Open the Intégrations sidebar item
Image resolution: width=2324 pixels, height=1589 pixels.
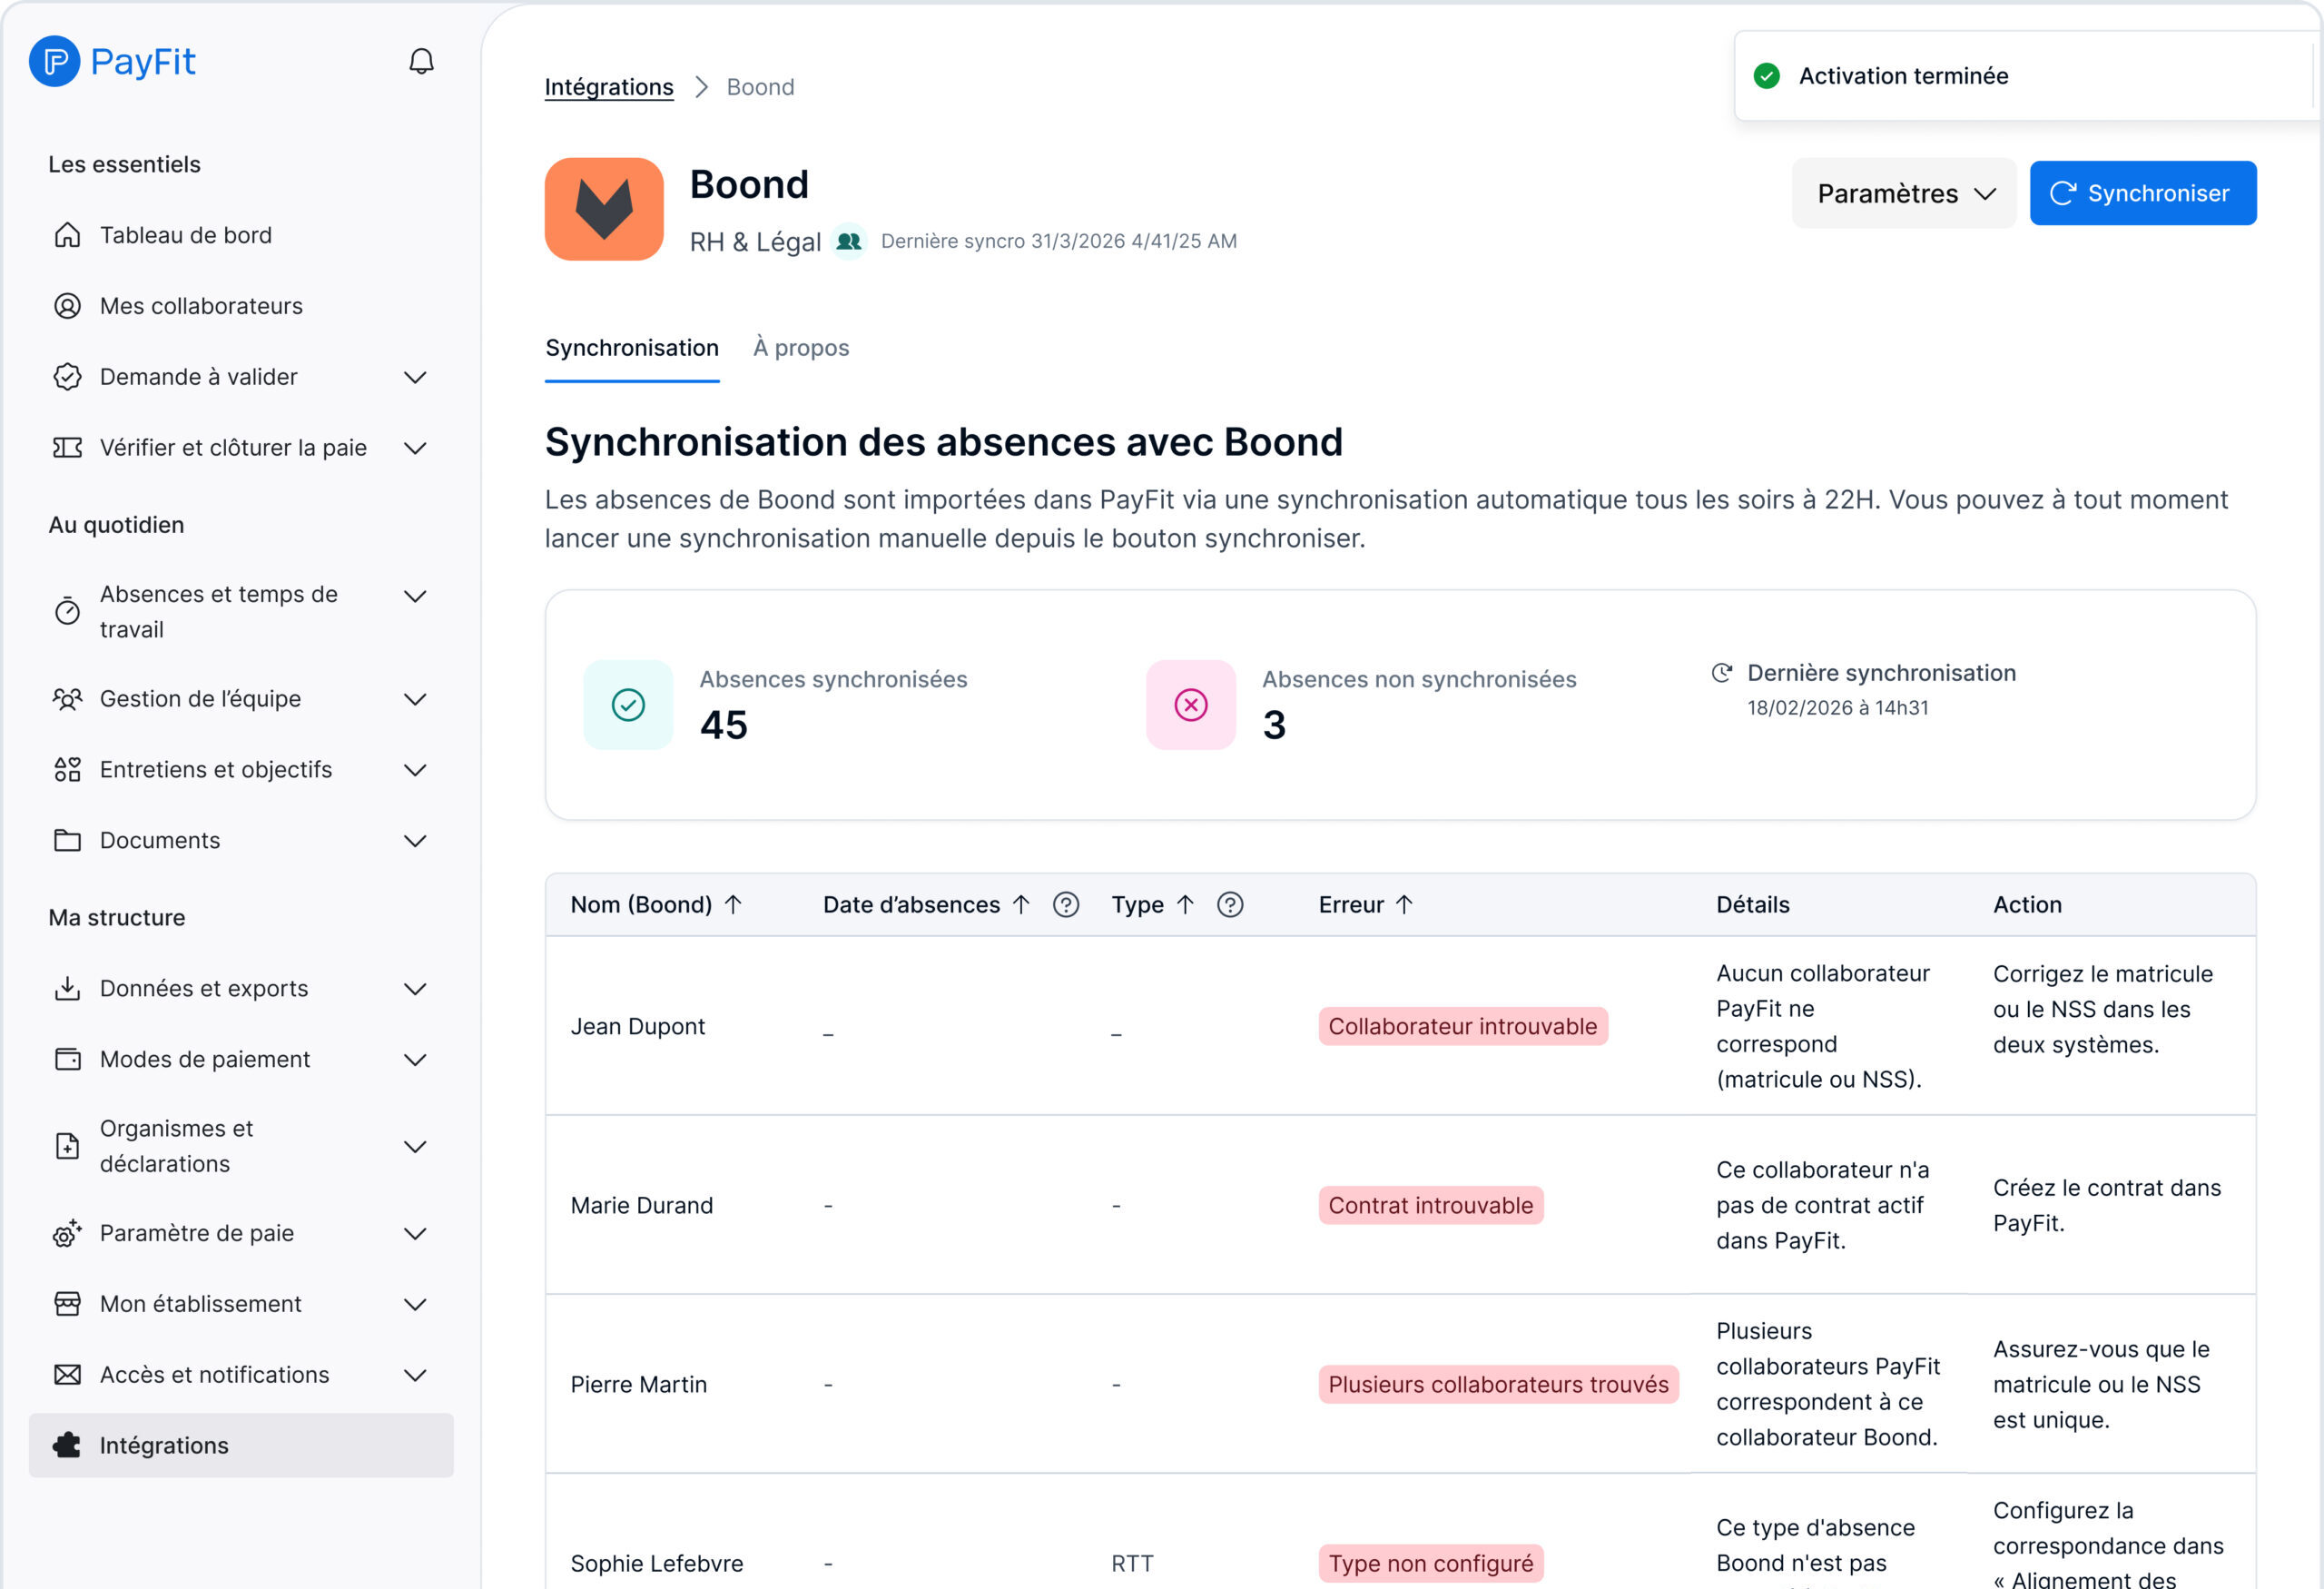(x=241, y=1446)
